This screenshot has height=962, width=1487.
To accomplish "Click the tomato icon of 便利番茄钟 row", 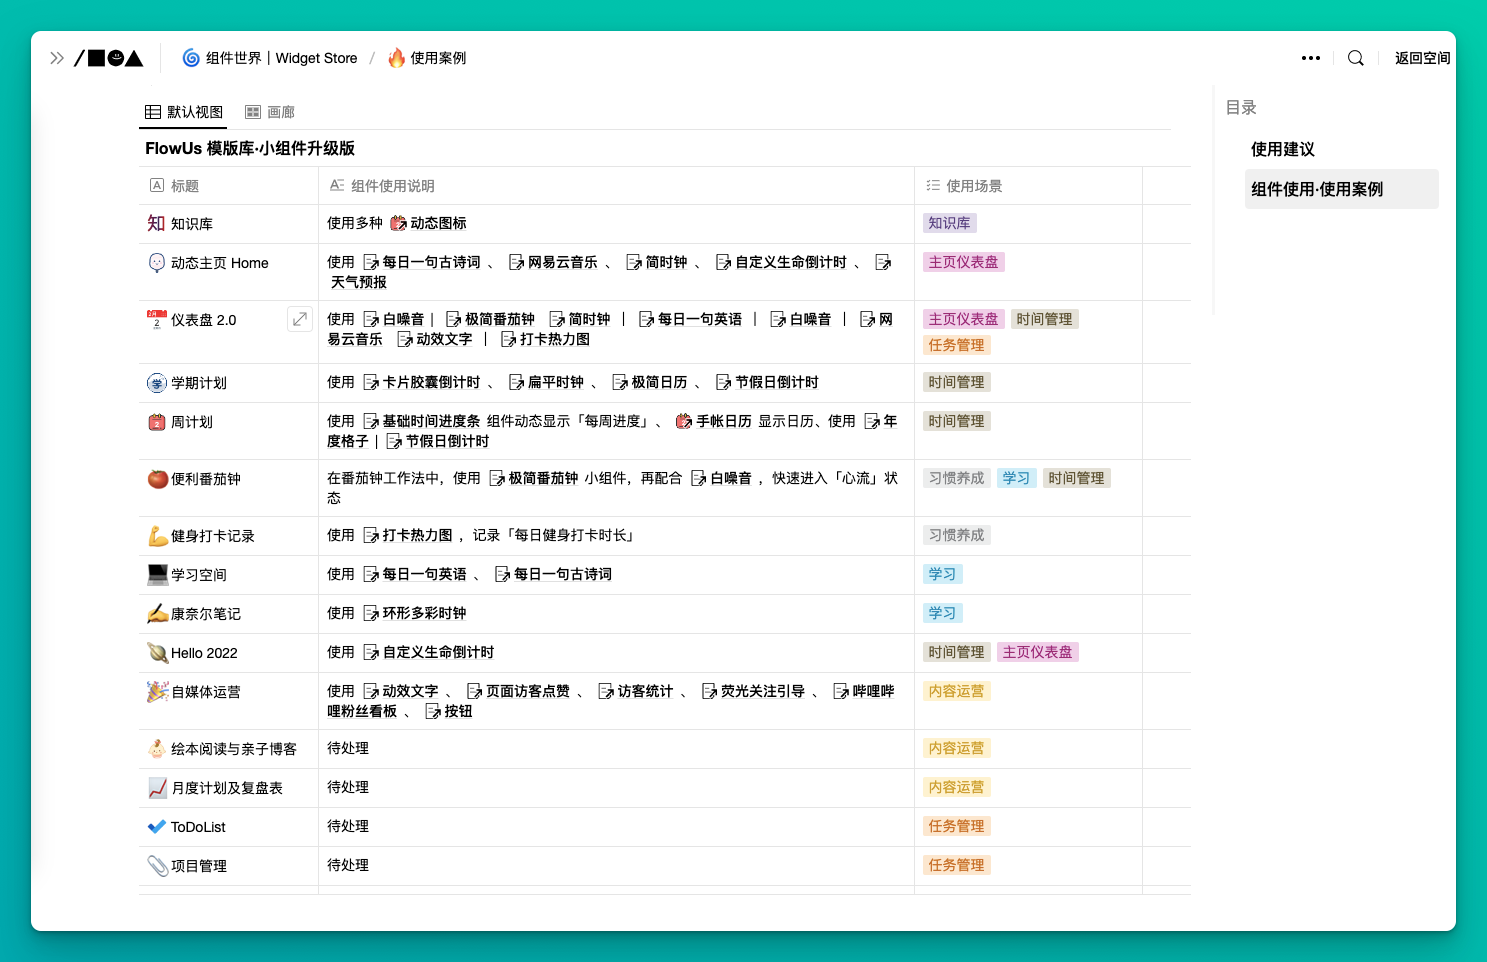I will coord(156,479).
